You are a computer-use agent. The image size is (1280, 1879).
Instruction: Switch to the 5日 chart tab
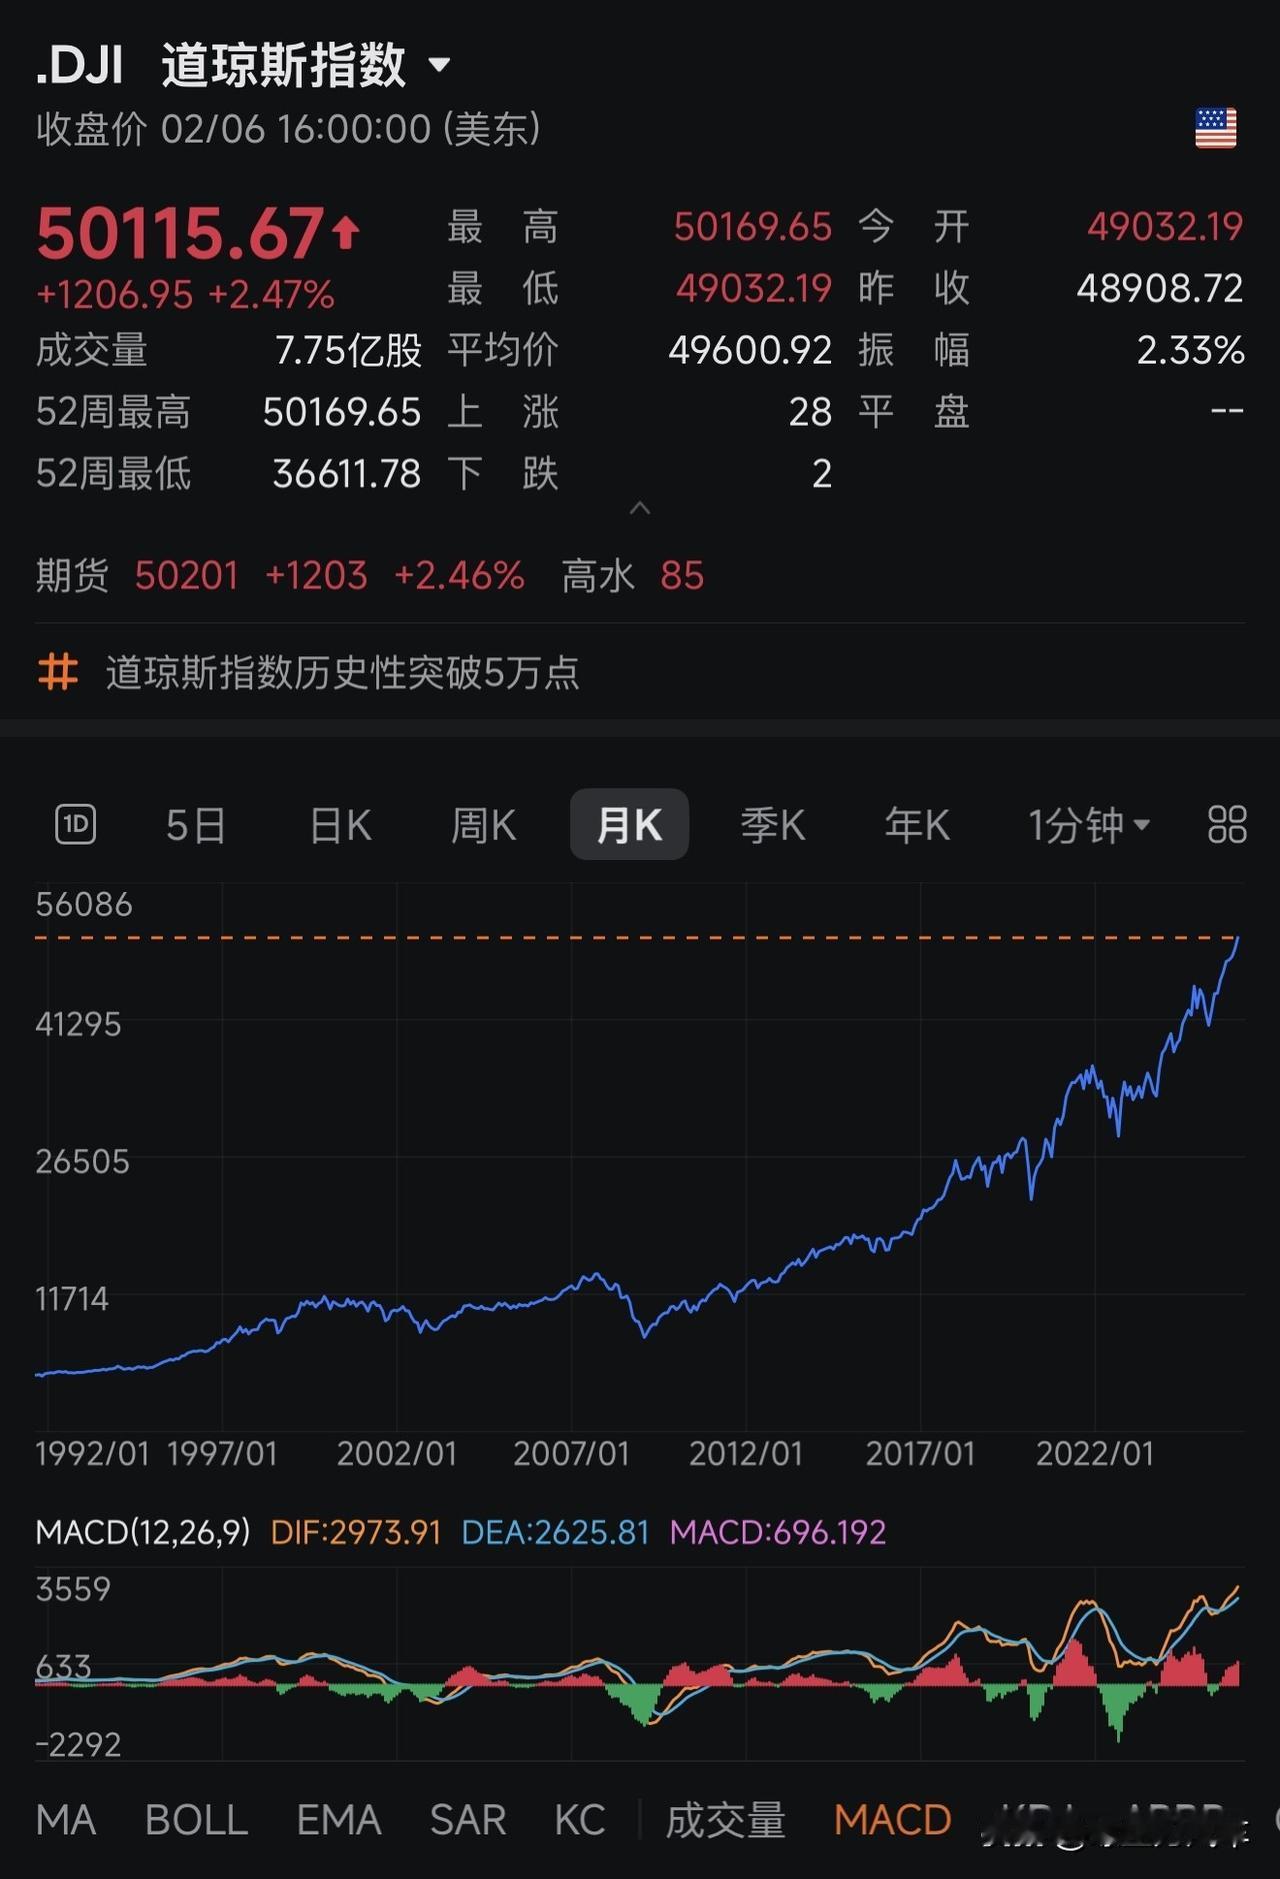click(x=196, y=826)
